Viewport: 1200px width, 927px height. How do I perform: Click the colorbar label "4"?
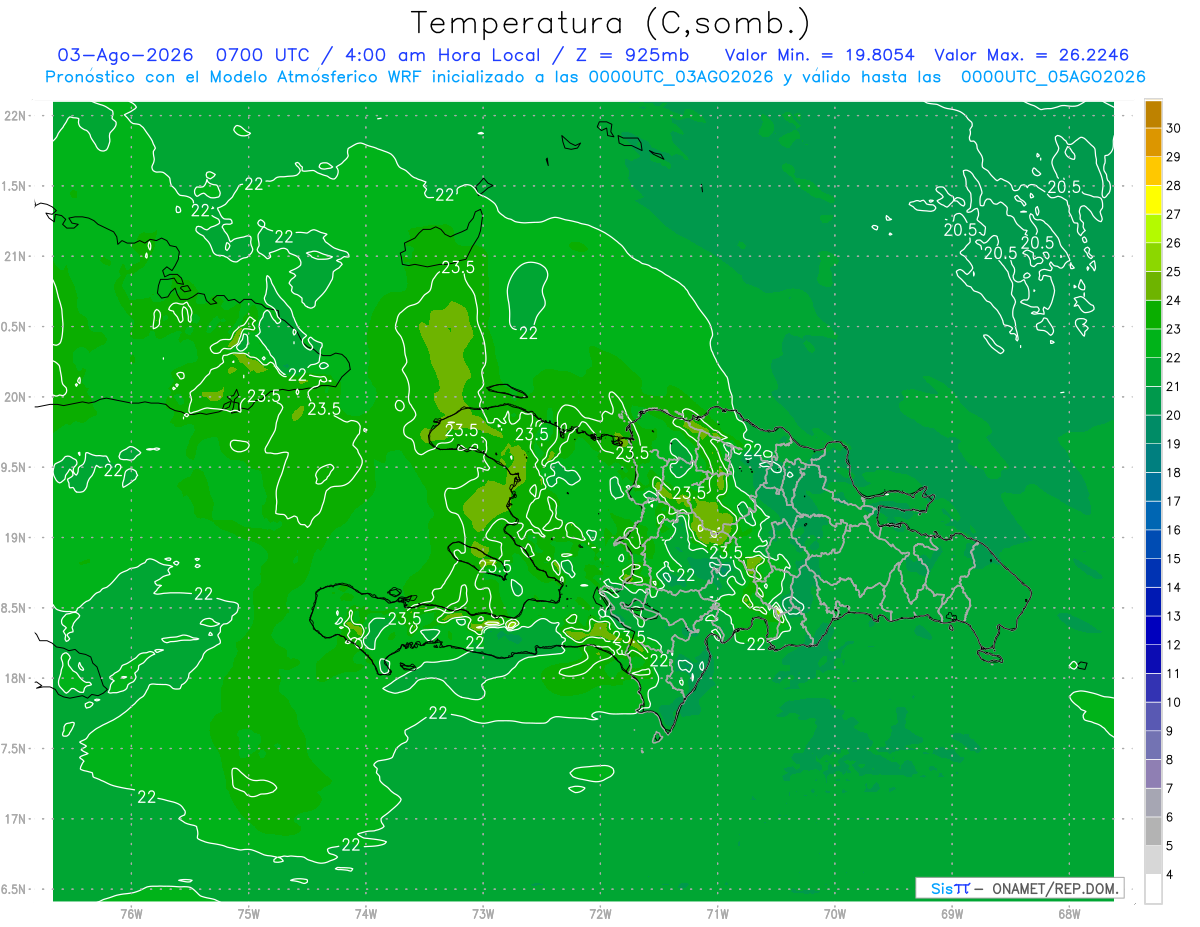tap(1171, 874)
